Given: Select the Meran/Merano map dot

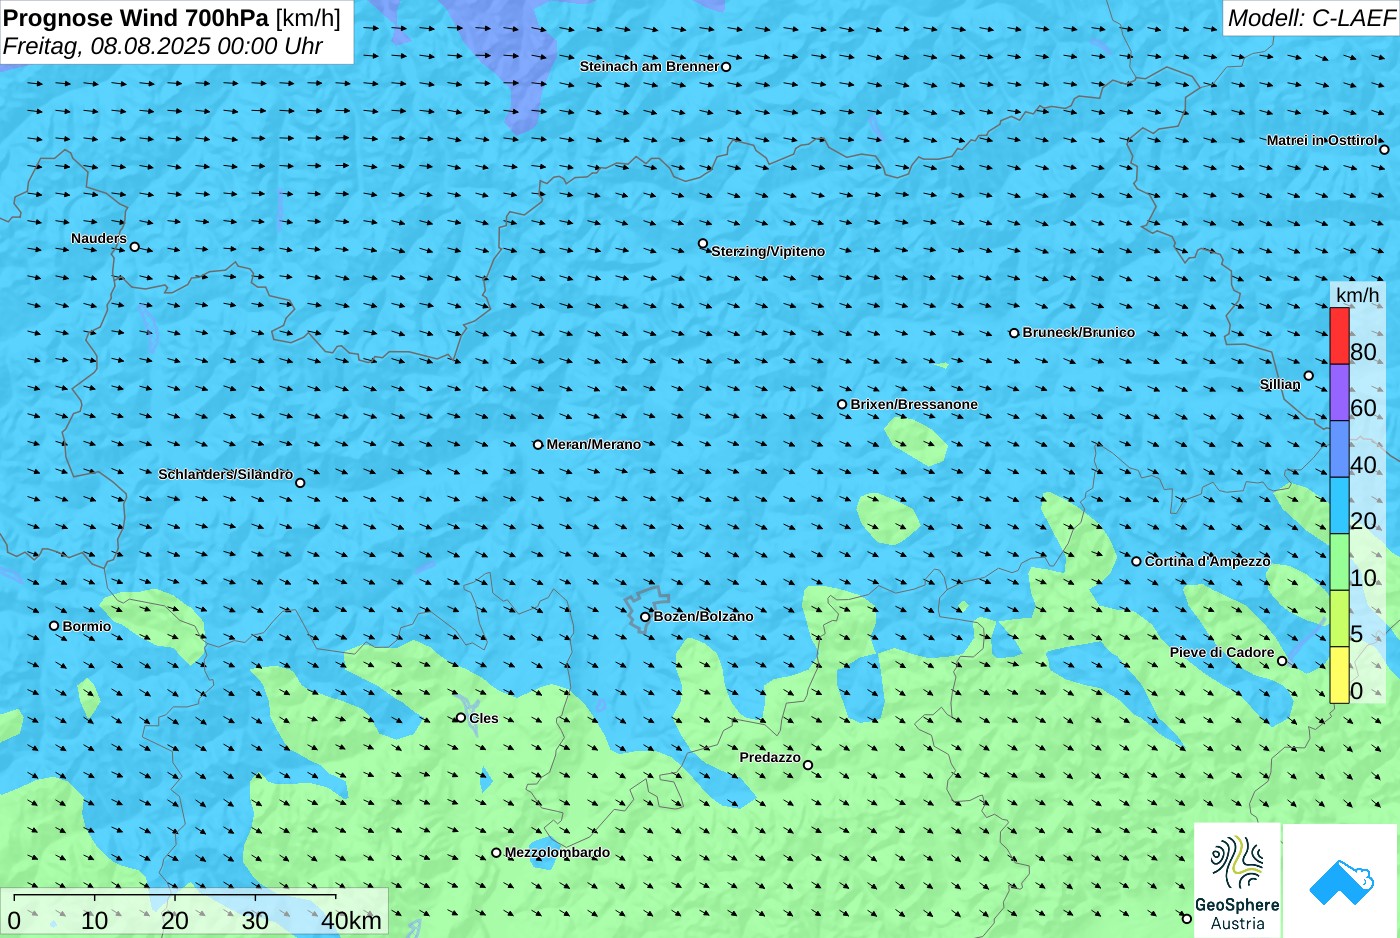Looking at the screenshot, I should 538,445.
